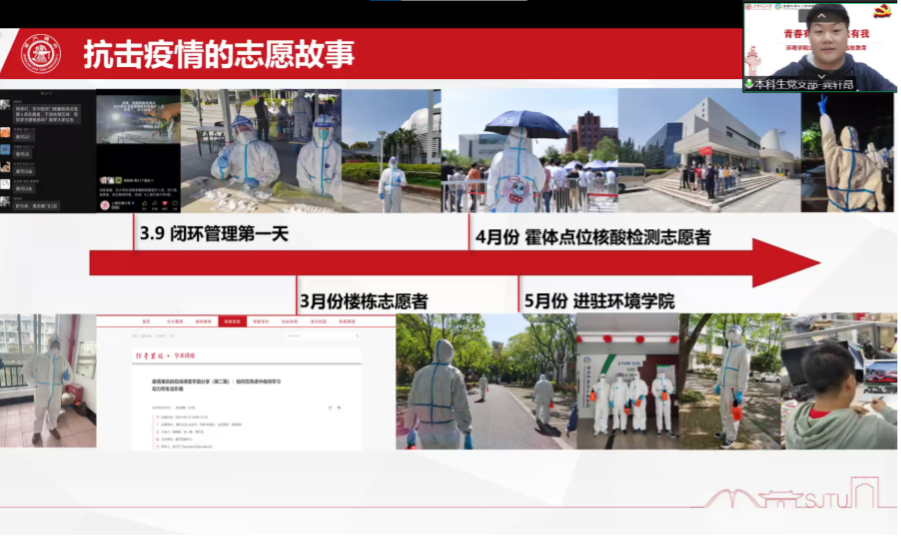Click the university seal logo in header
The width and height of the screenshot is (901, 537).
click(41, 54)
